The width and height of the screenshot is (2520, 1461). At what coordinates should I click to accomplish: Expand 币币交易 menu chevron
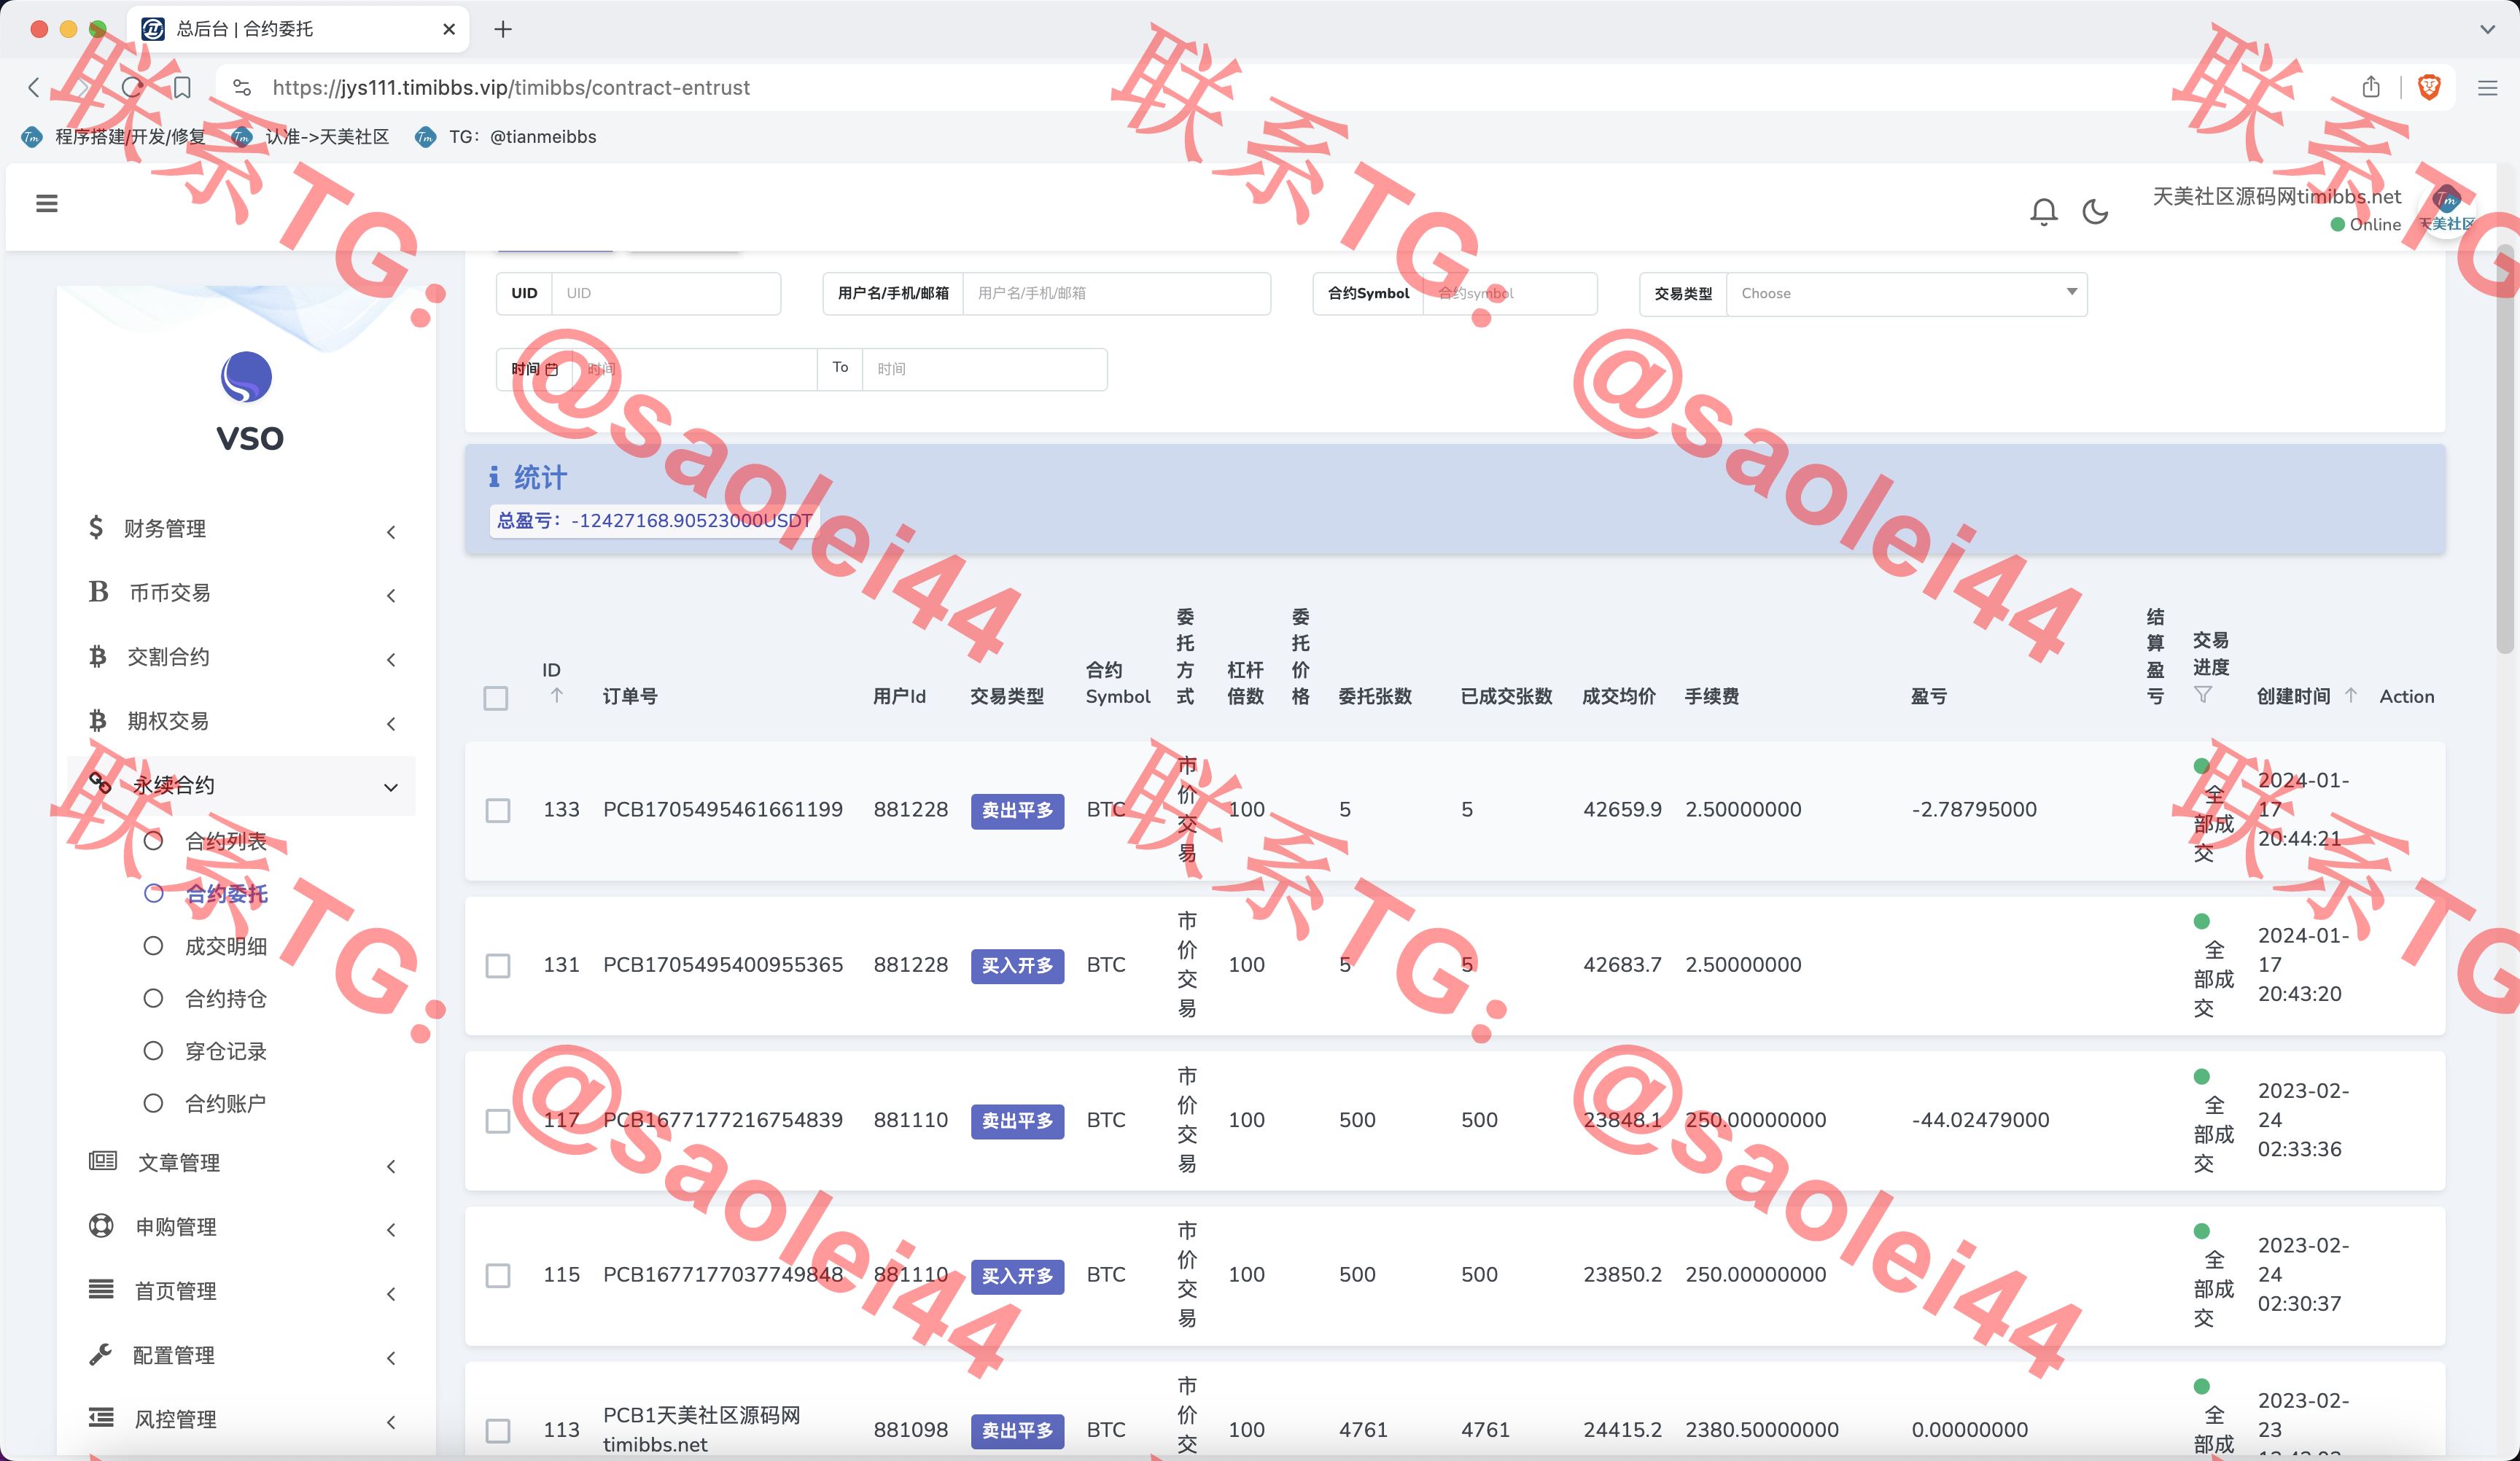click(x=391, y=596)
